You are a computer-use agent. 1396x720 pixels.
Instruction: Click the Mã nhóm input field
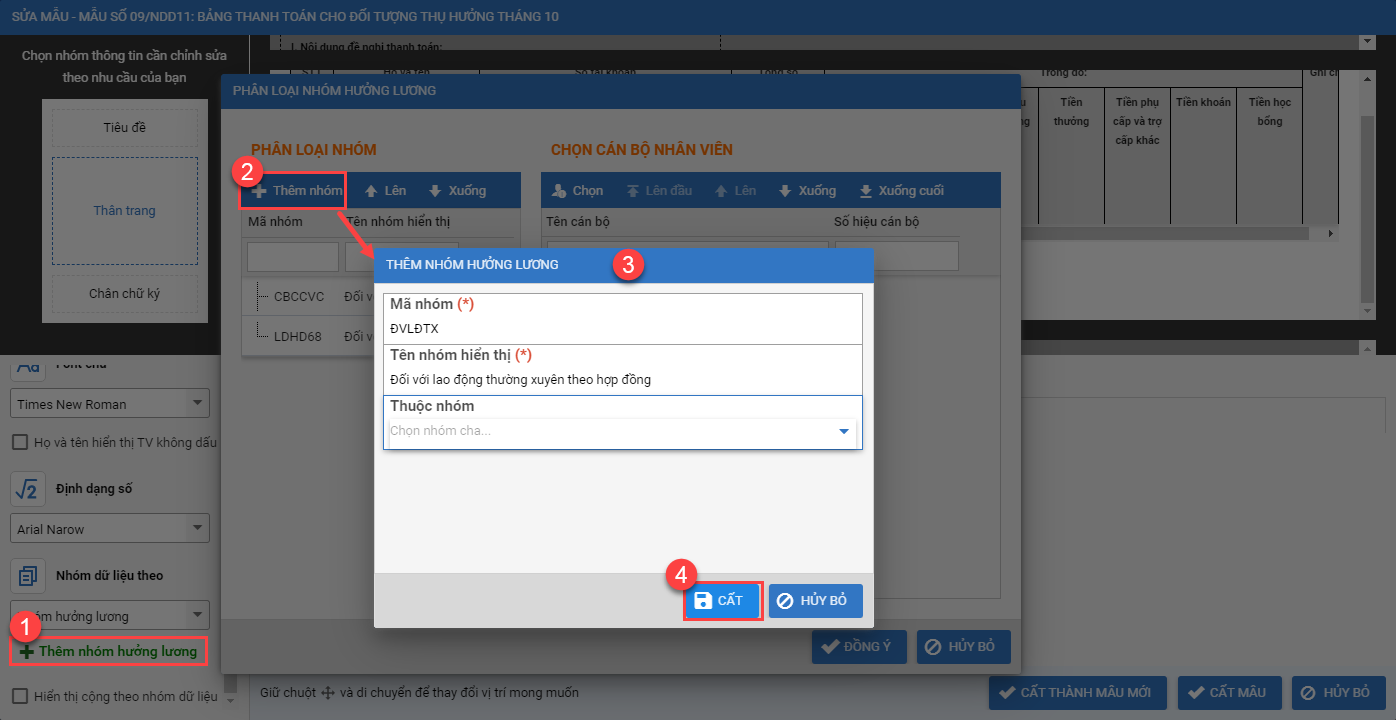pyautogui.click(x=622, y=328)
